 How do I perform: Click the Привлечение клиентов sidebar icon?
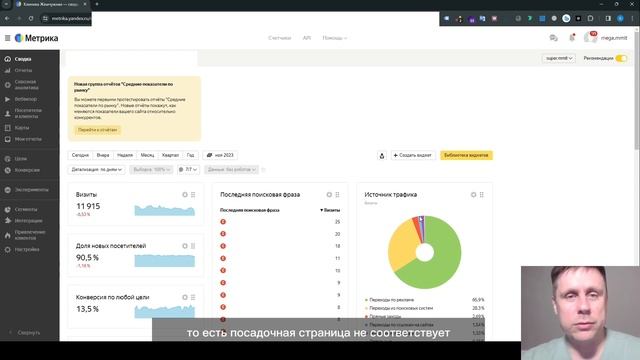[7, 235]
